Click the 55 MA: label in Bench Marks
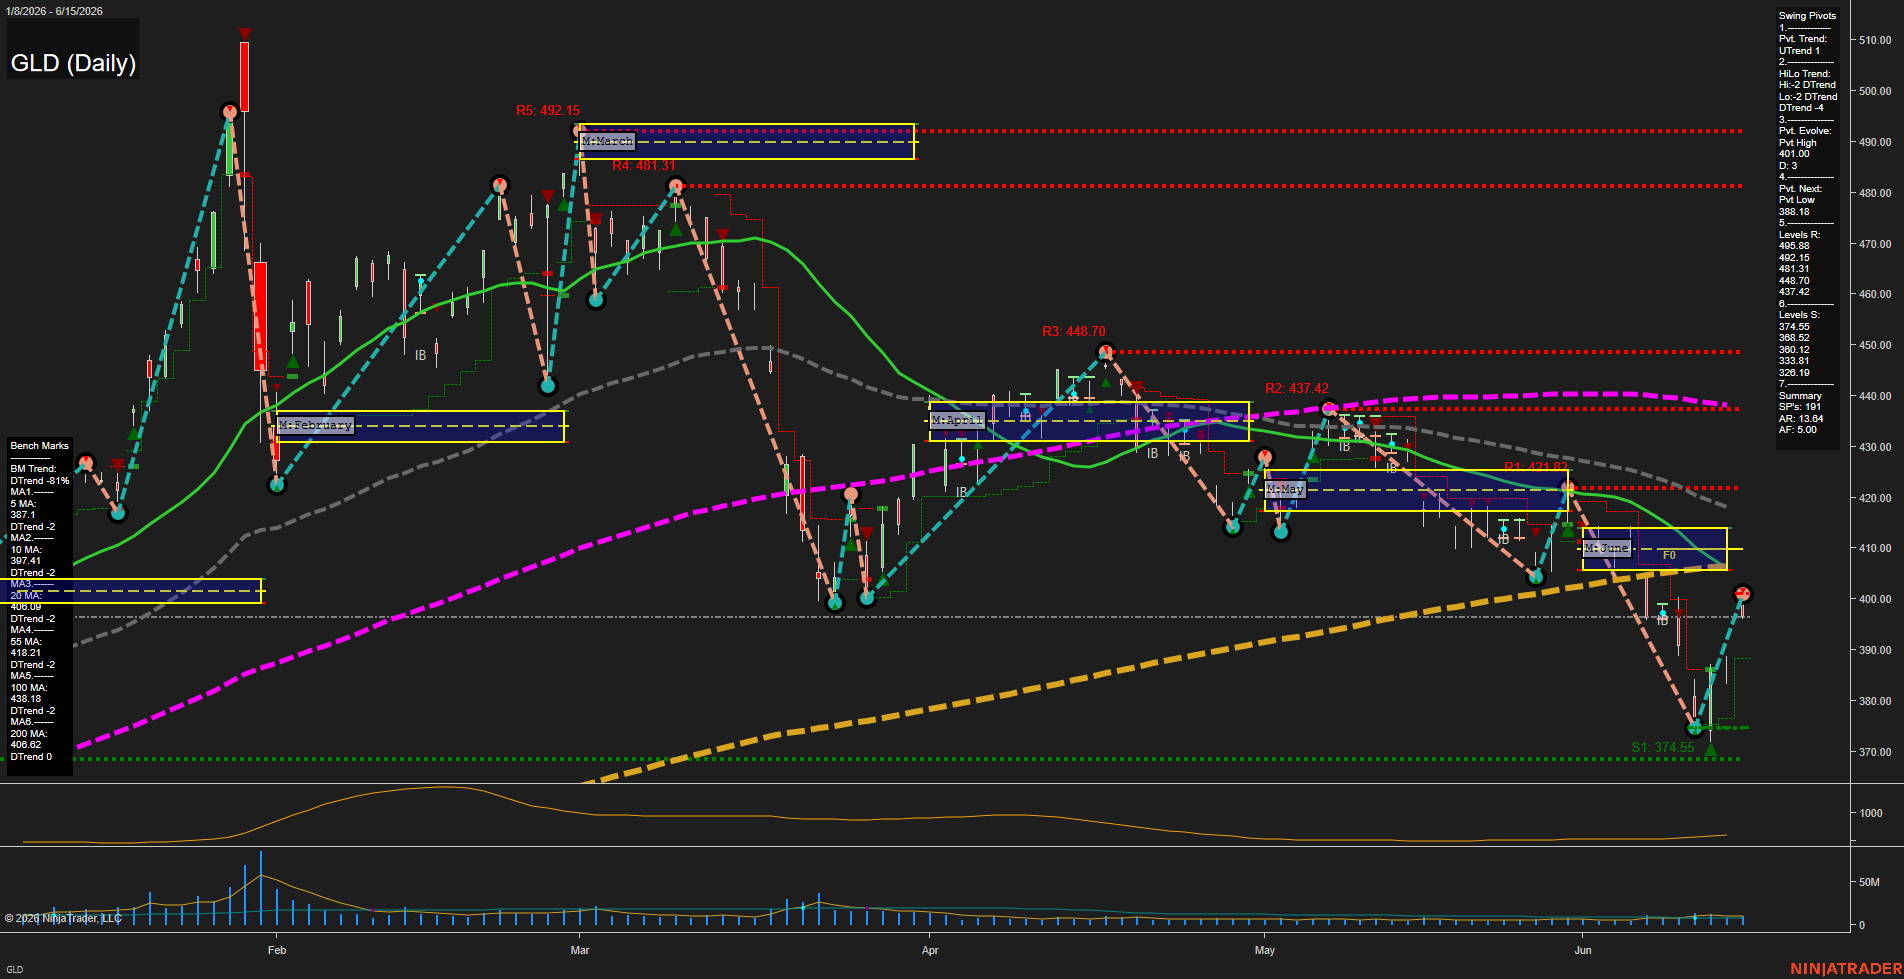 26,642
